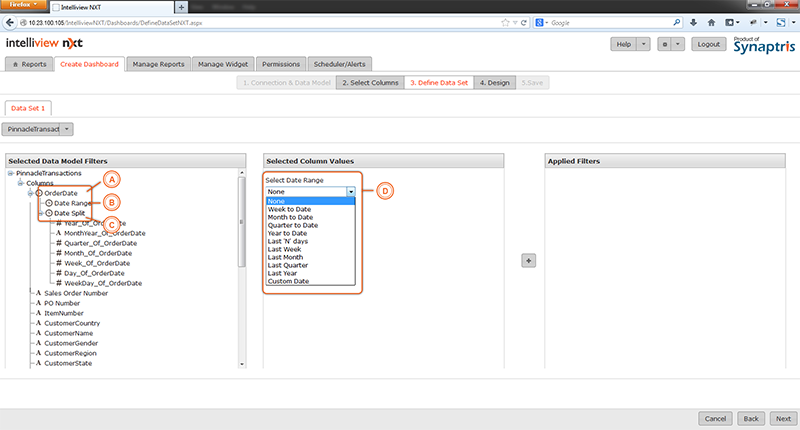The width and height of the screenshot is (800, 430).
Task: Select MonthYear_Of_OrderDate tree item
Action: (x=105, y=233)
